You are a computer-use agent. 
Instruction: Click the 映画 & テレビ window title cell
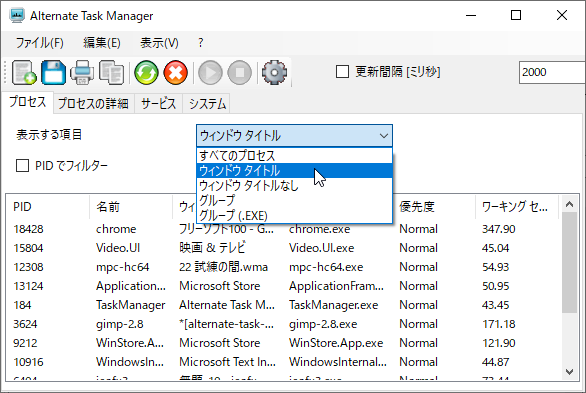pyautogui.click(x=212, y=248)
